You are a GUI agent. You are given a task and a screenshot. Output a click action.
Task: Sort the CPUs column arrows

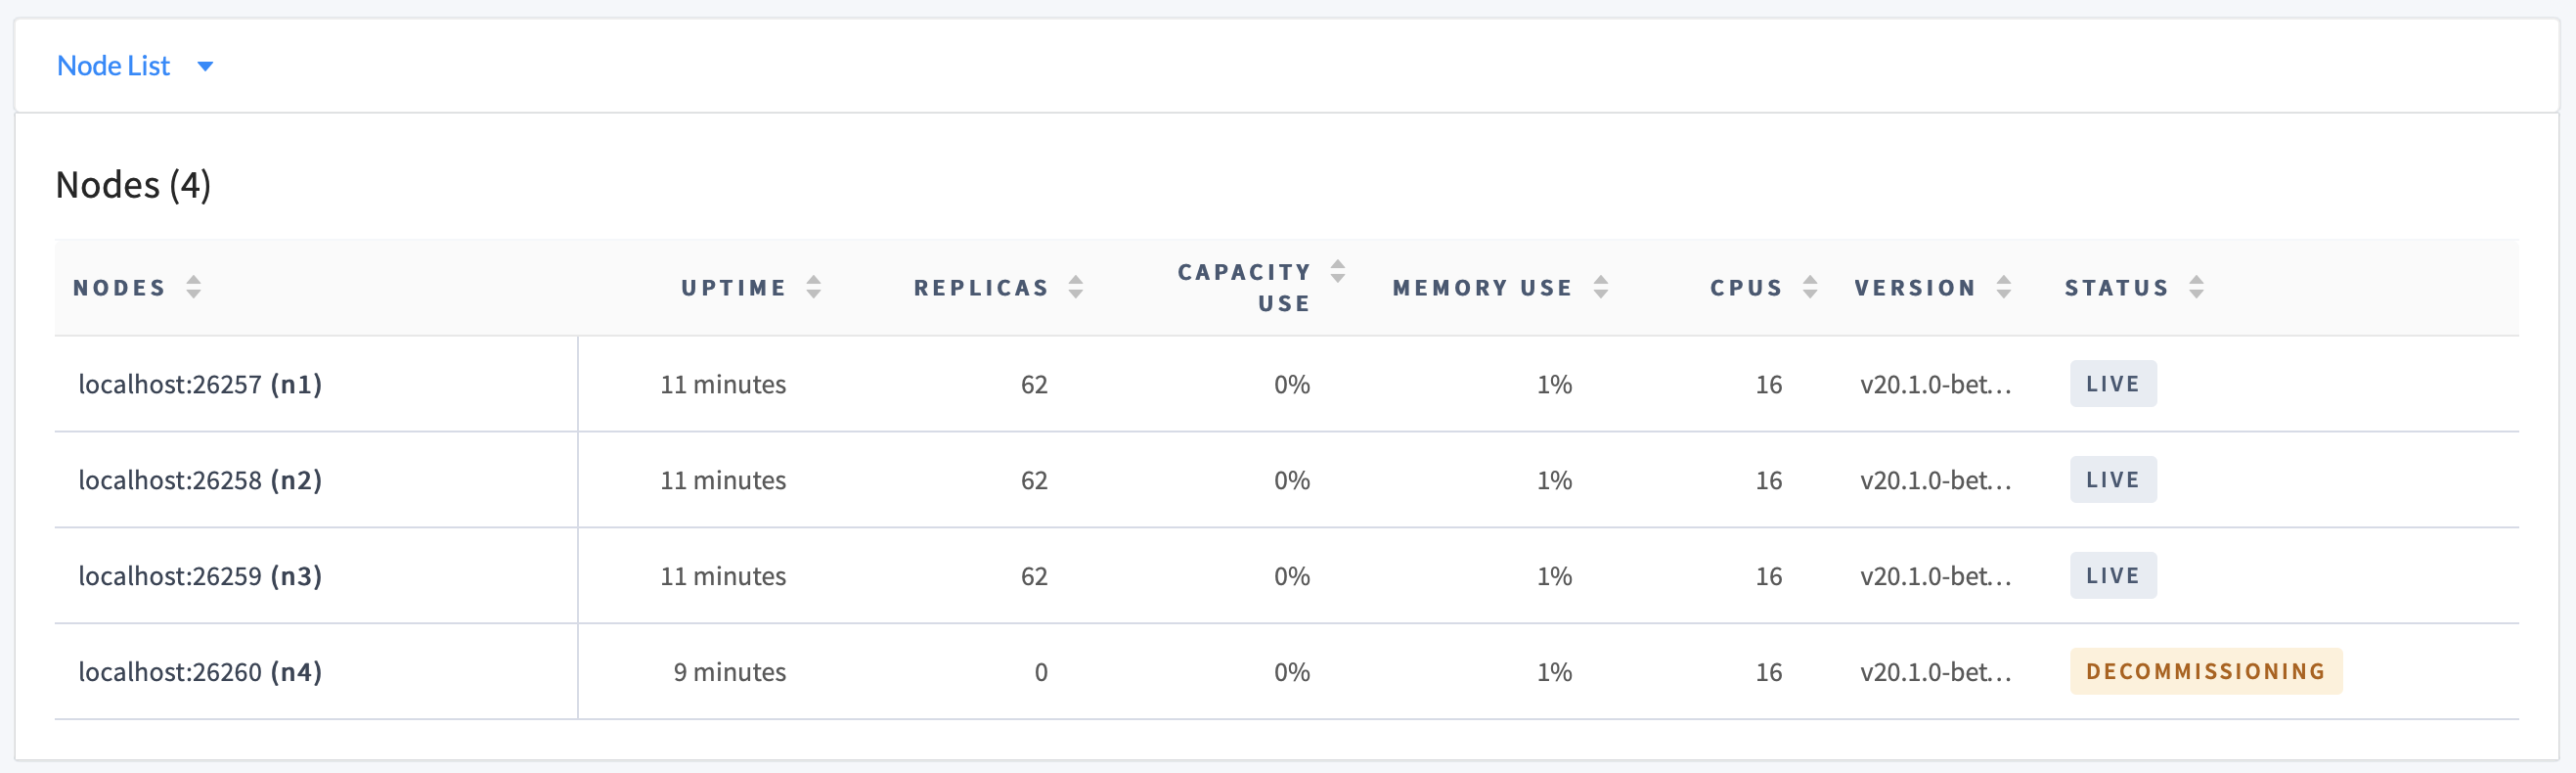point(1810,288)
